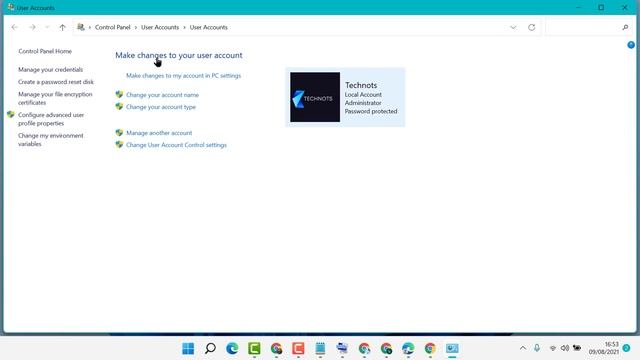Click the window title bar User Accounts icon
This screenshot has height=360, width=640.
(x=10, y=7)
